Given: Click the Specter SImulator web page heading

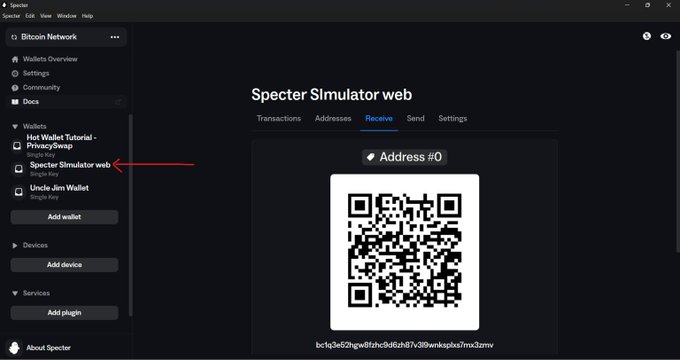Looking at the screenshot, I should (x=332, y=95).
